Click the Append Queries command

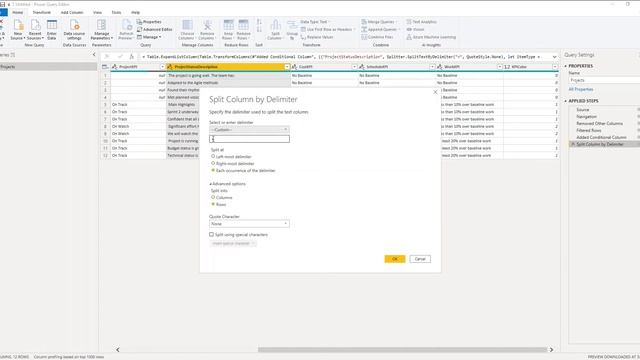pos(380,29)
